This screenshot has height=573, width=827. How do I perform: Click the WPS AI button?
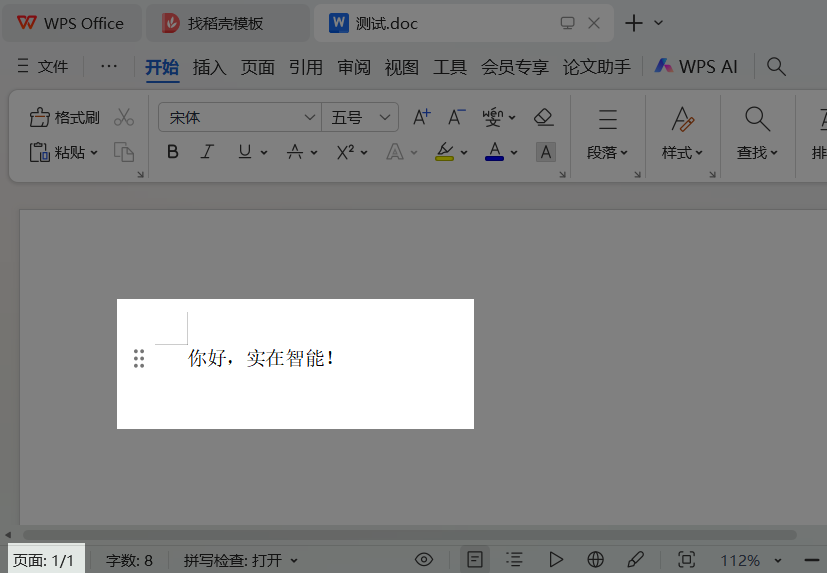pyautogui.click(x=696, y=67)
